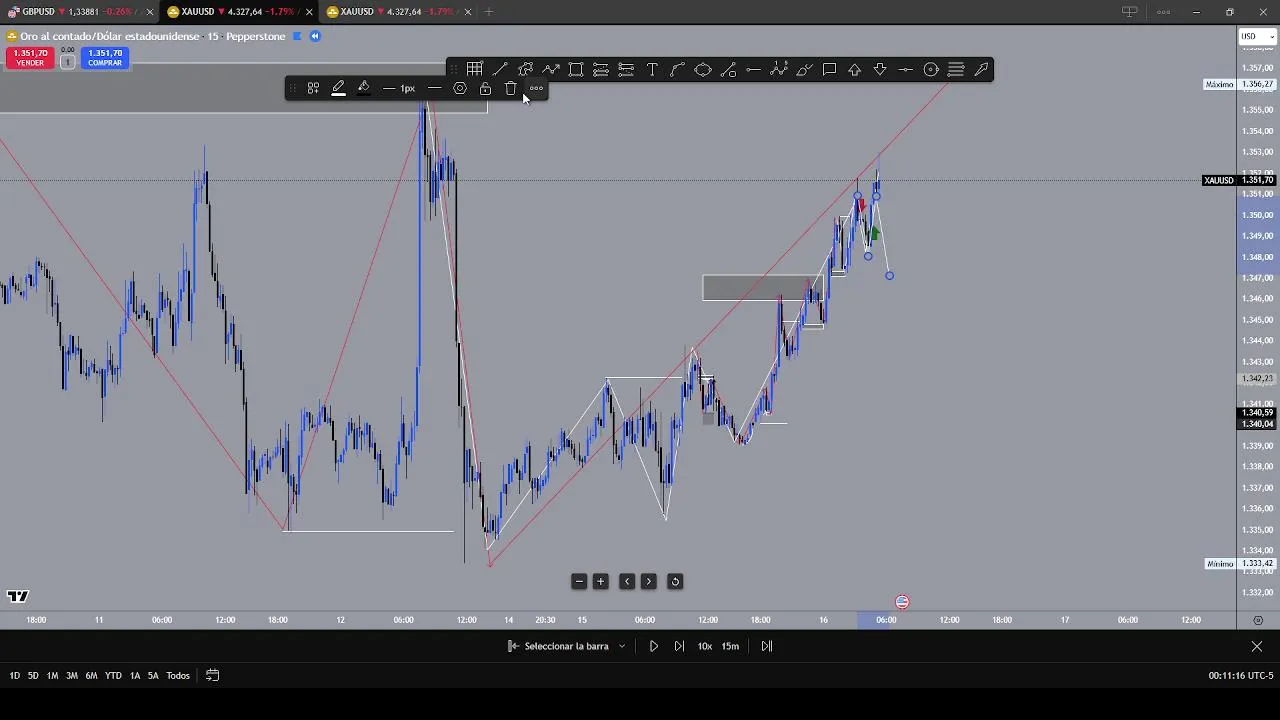Select the long position tool

601,69
